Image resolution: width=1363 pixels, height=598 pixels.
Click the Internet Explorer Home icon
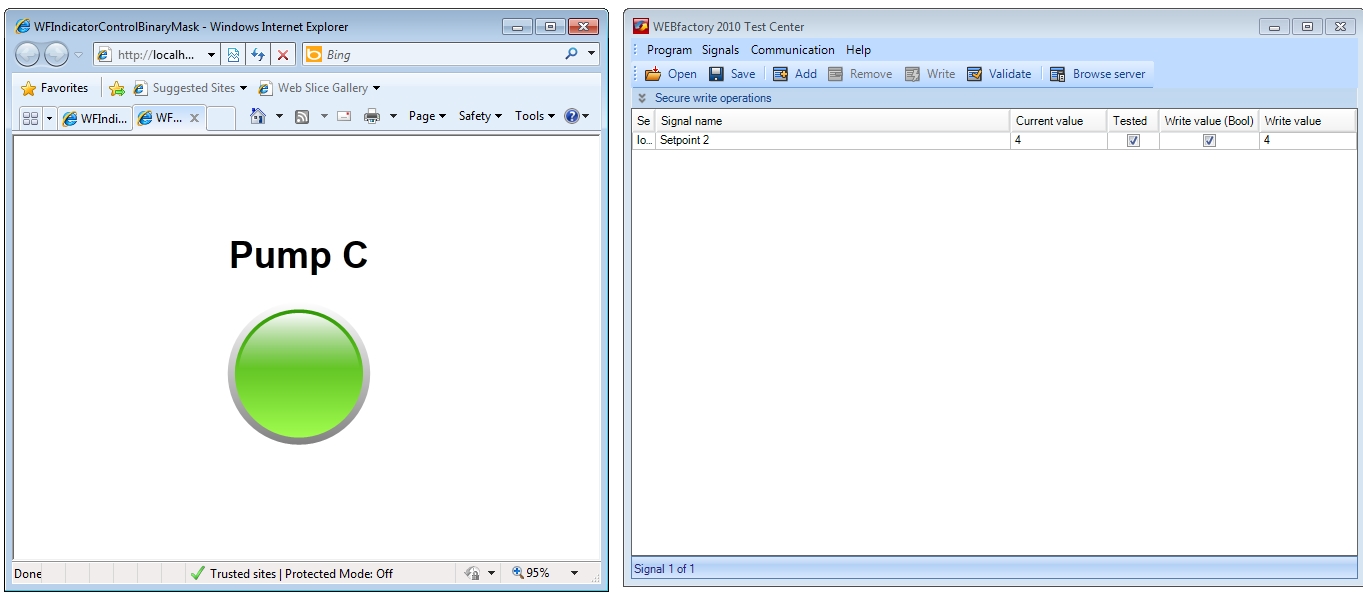(258, 116)
